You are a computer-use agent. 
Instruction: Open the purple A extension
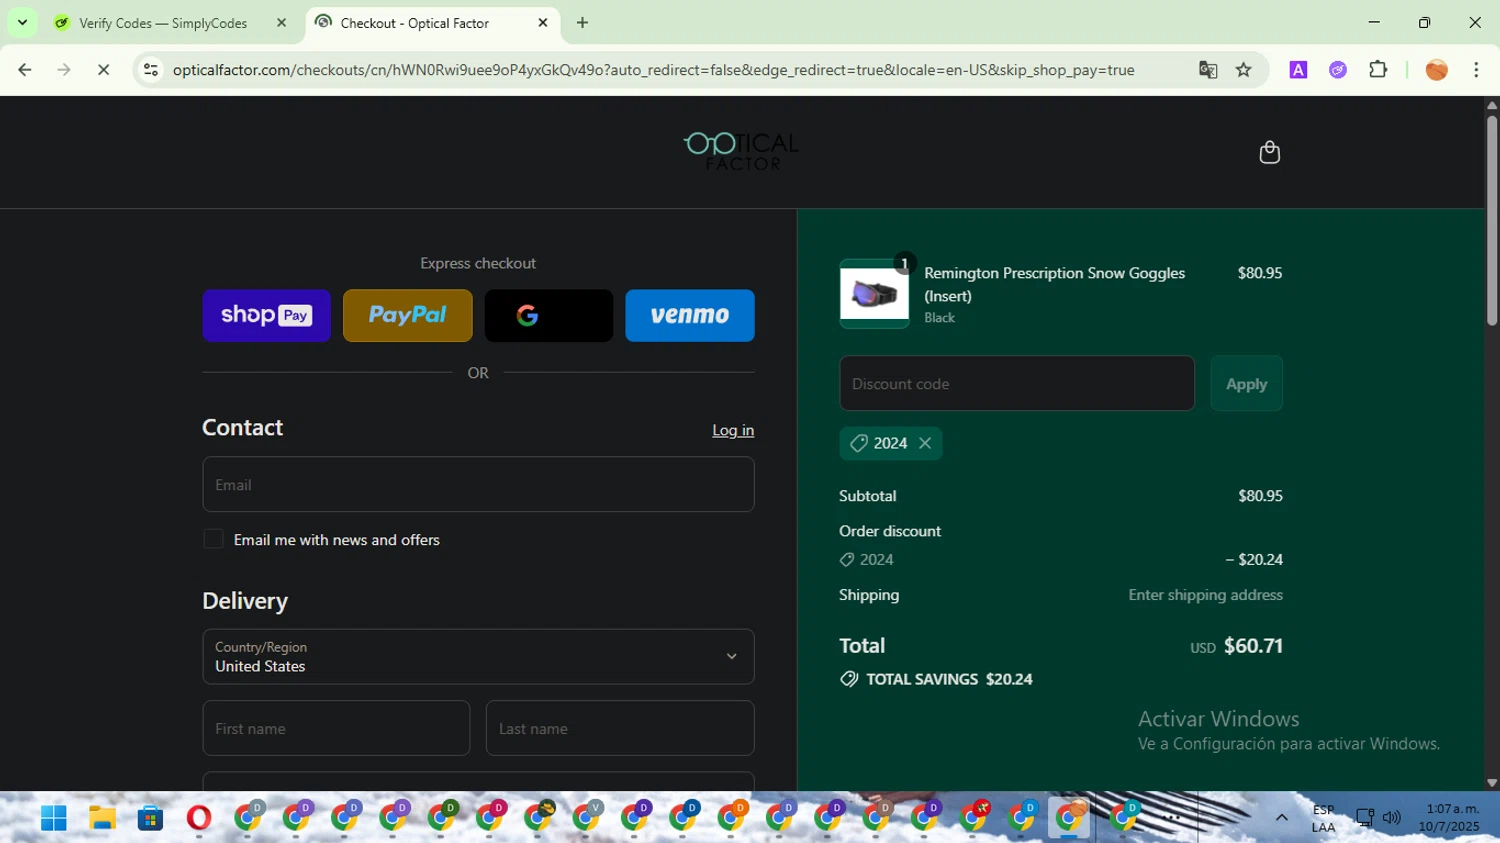coord(1298,70)
